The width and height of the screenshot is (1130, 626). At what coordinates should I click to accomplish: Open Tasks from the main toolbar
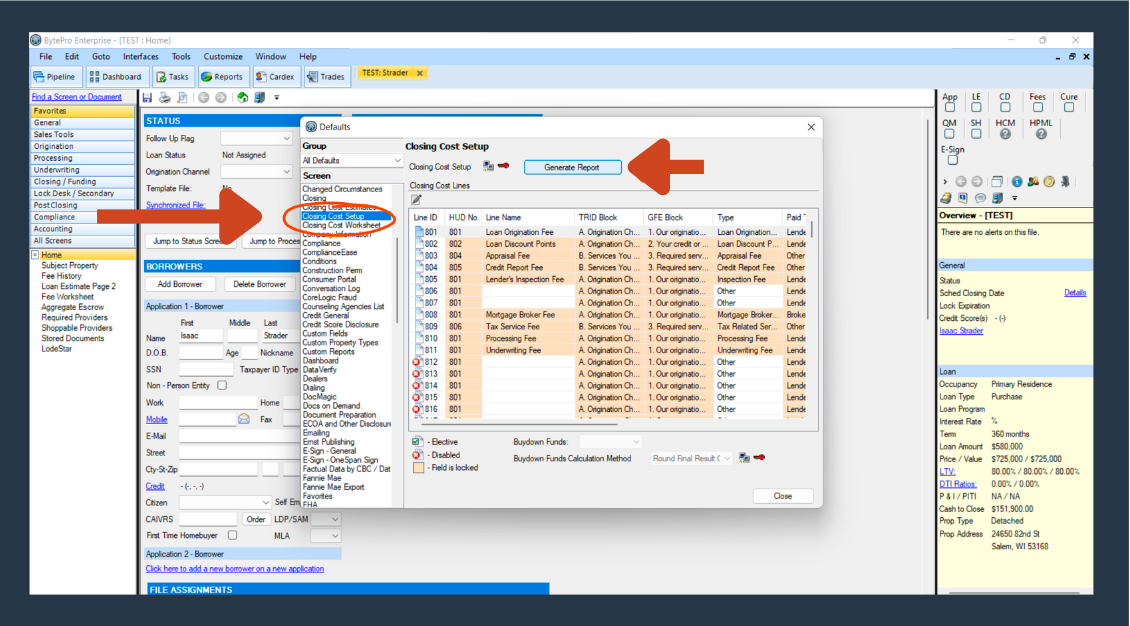pos(172,76)
